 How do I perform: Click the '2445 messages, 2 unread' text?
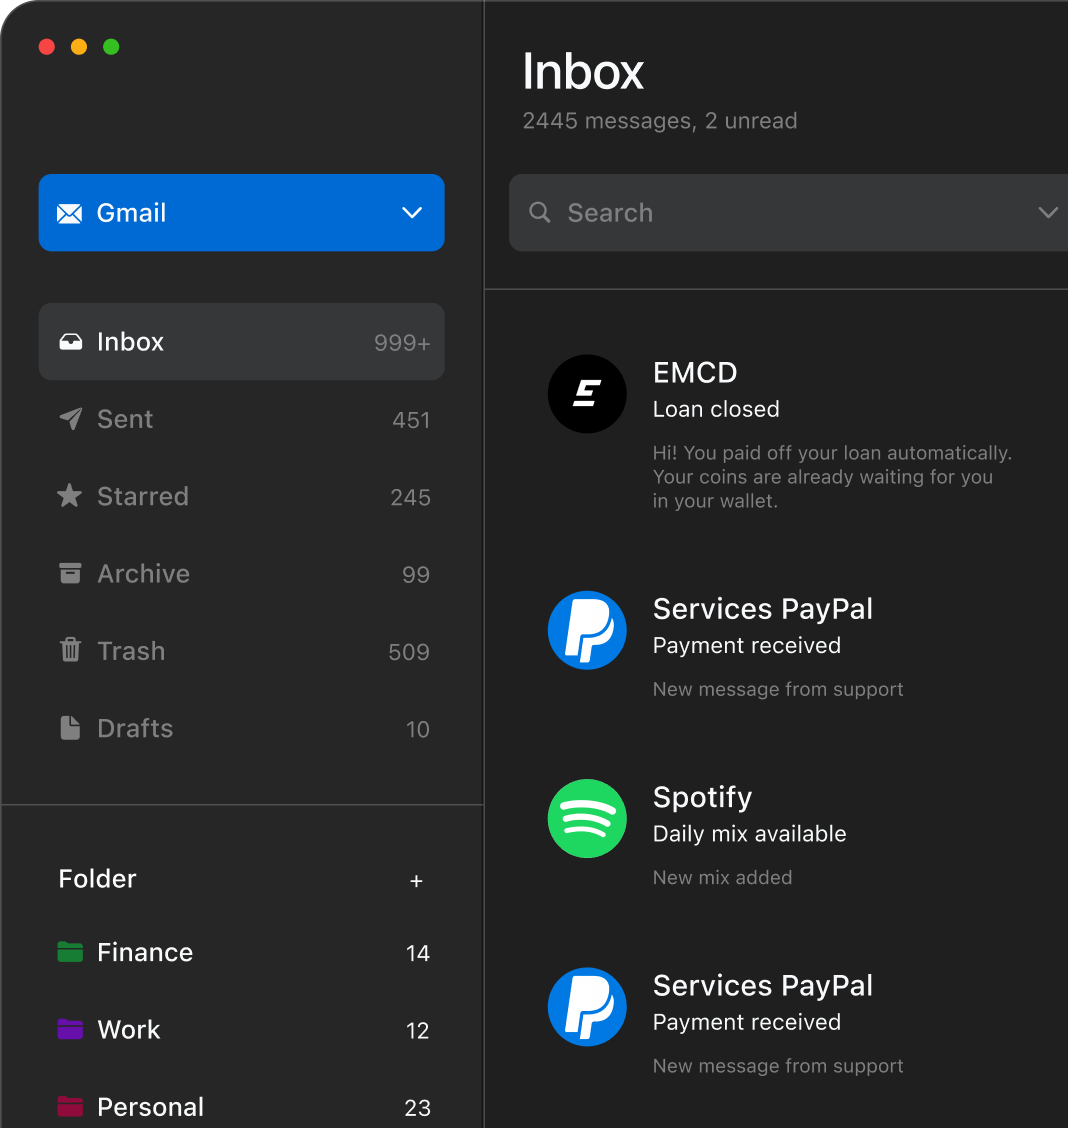click(x=659, y=121)
